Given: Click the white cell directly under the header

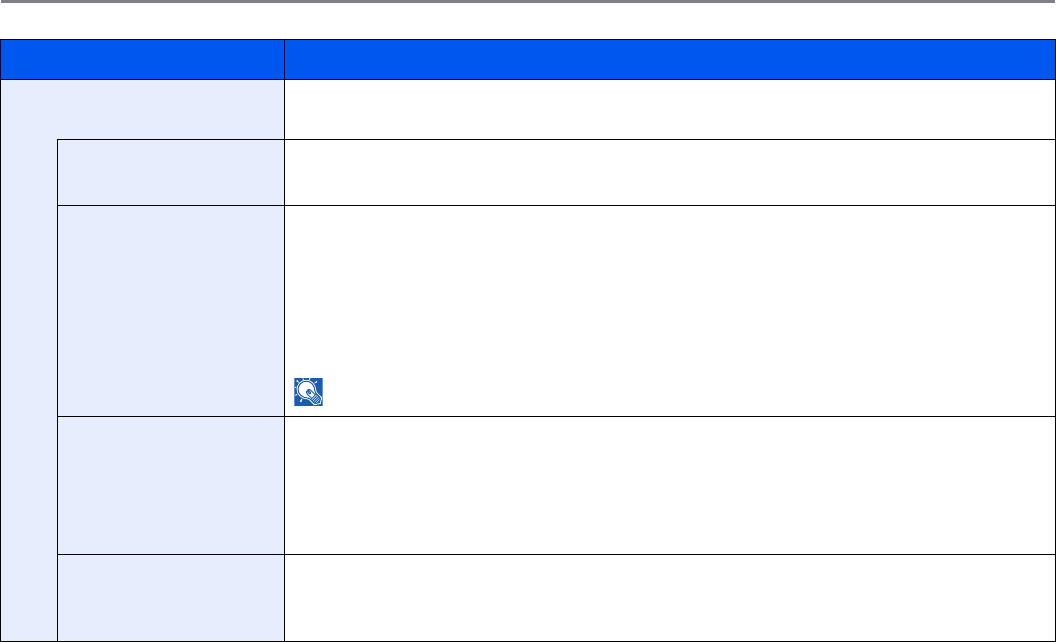Looking at the screenshot, I should 669,109.
